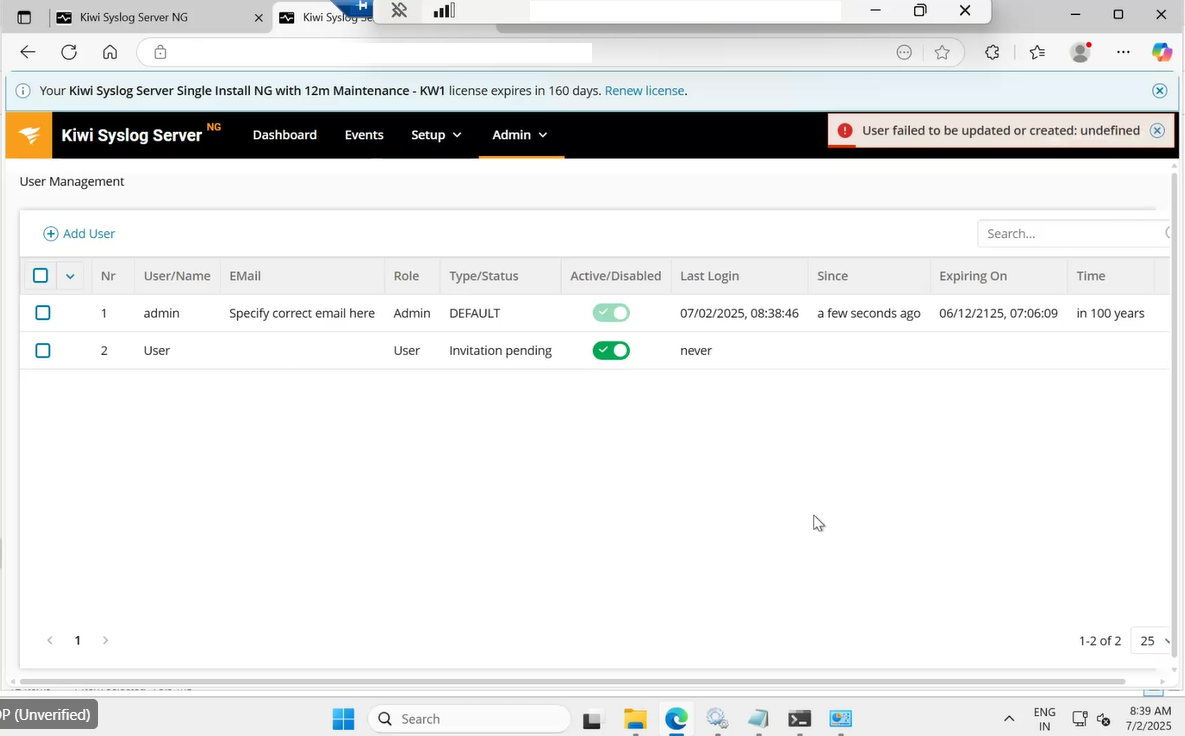Launch Notepad from the taskbar
Viewport: 1185px width, 736px height.
click(x=757, y=719)
